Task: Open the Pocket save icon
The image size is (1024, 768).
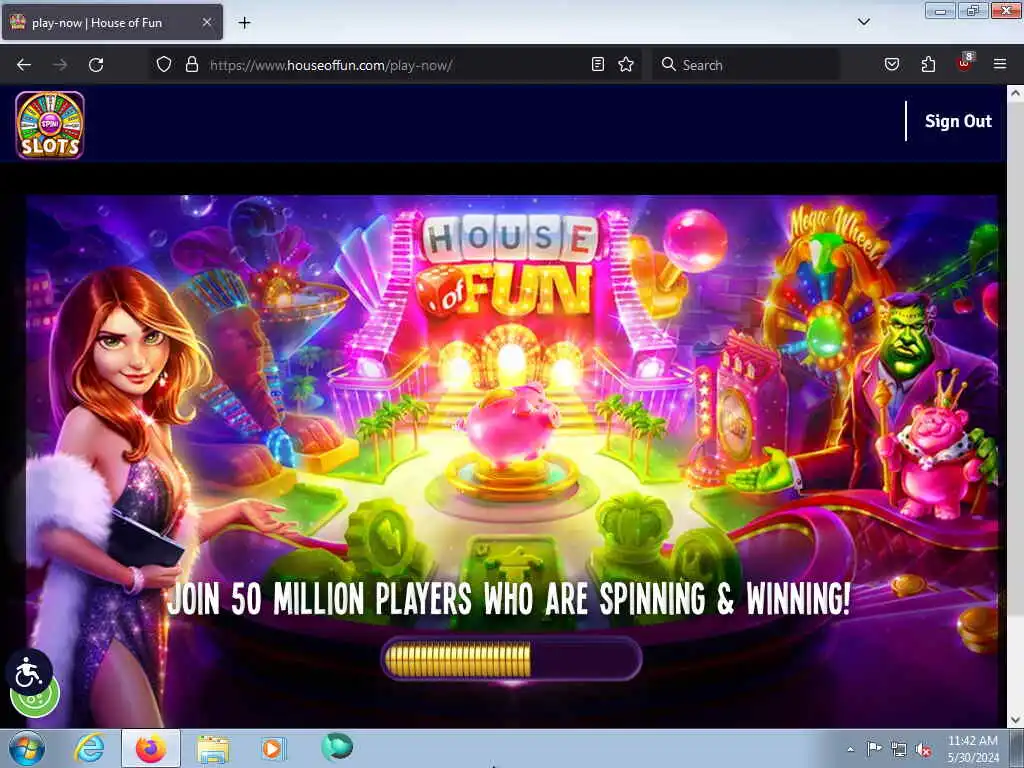Action: pyautogui.click(x=891, y=64)
